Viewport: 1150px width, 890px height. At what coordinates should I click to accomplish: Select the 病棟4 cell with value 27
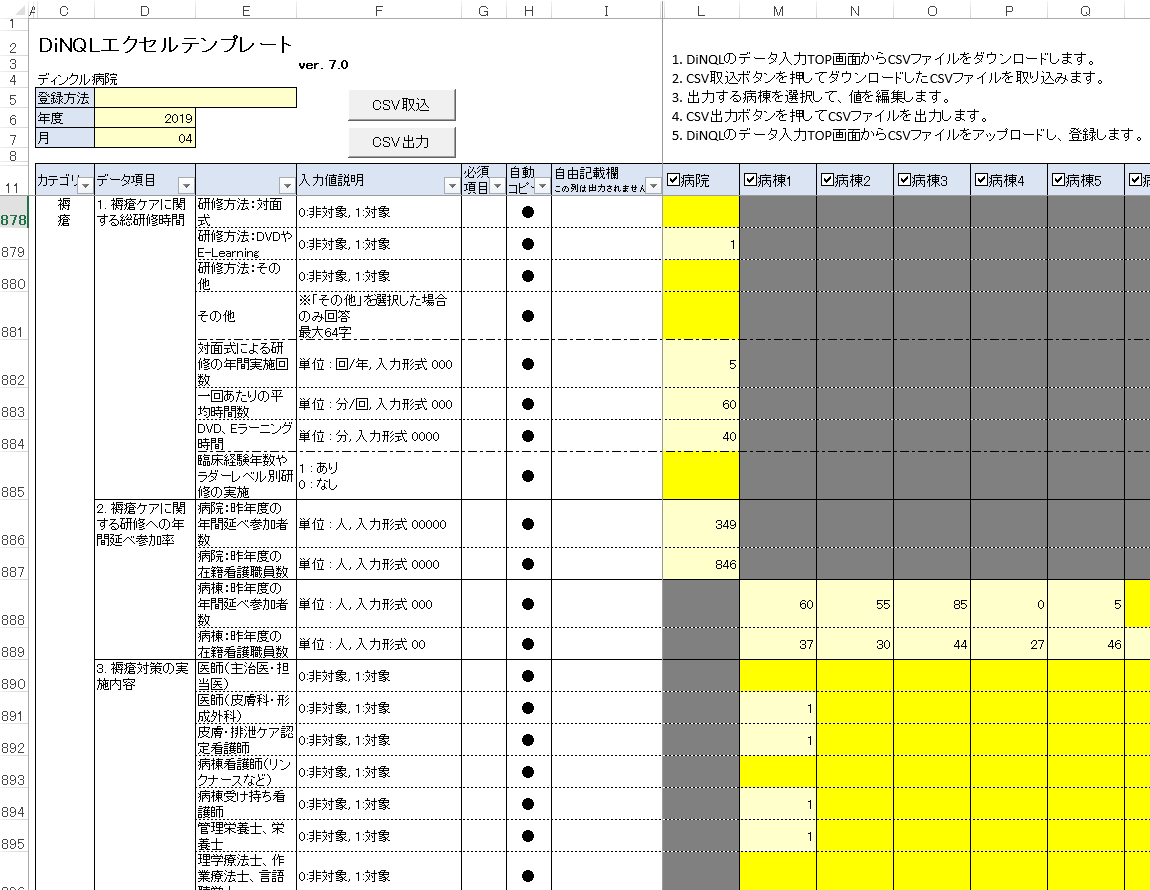[x=1009, y=643]
